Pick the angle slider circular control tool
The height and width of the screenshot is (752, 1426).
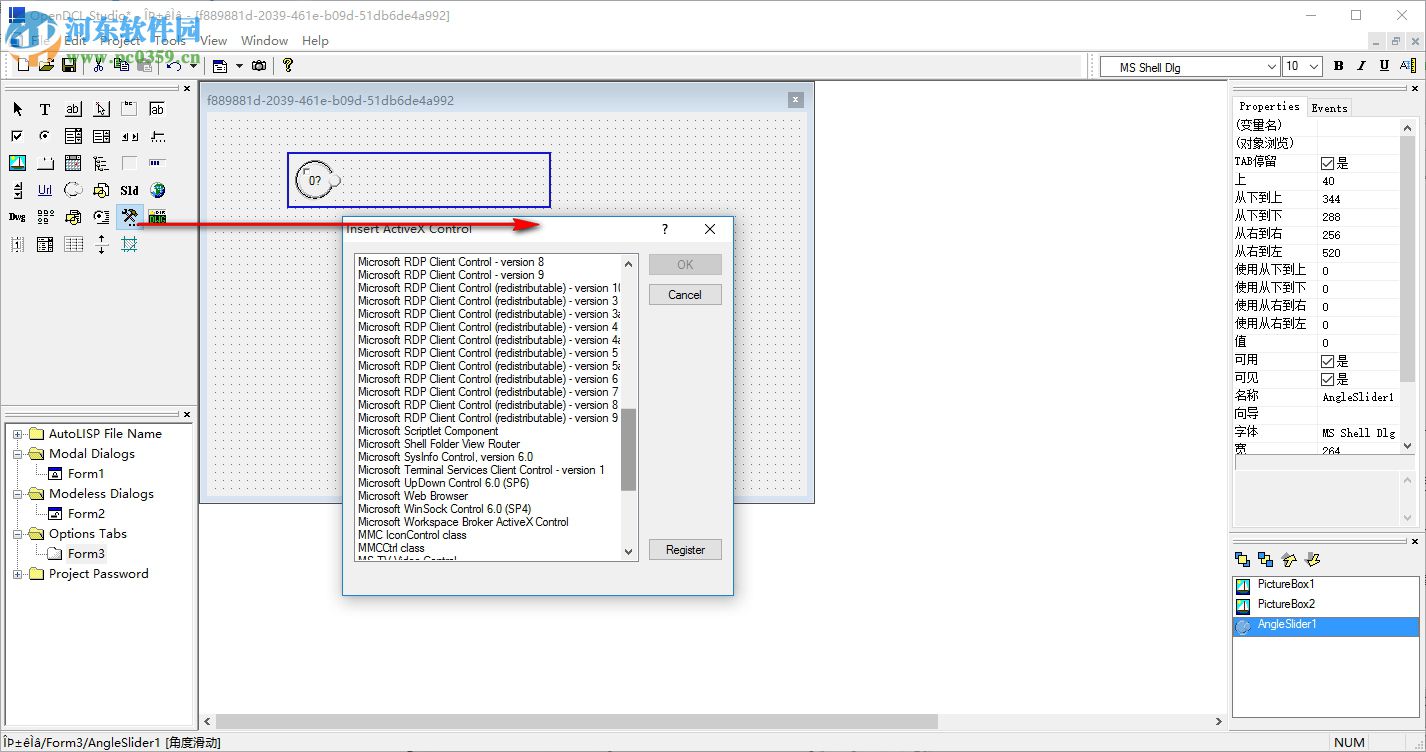(x=73, y=190)
